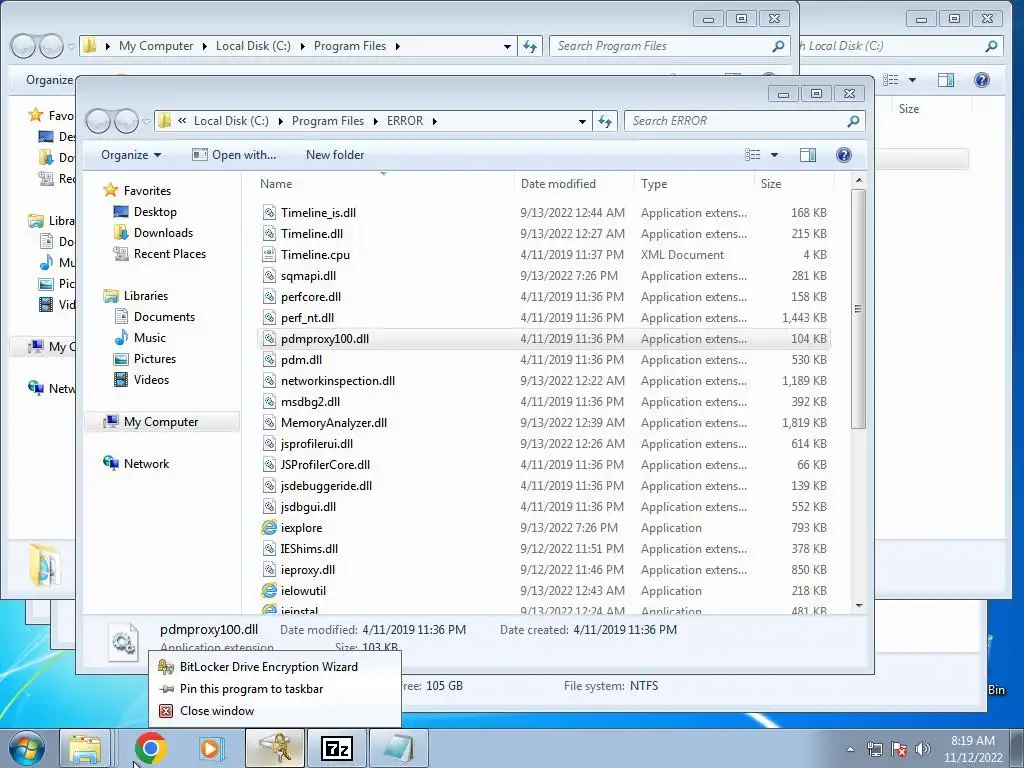Screen dimensions: 1024x768
Task: Expand the view options dropdown arrow in the ERROR window
Action: pos(775,155)
